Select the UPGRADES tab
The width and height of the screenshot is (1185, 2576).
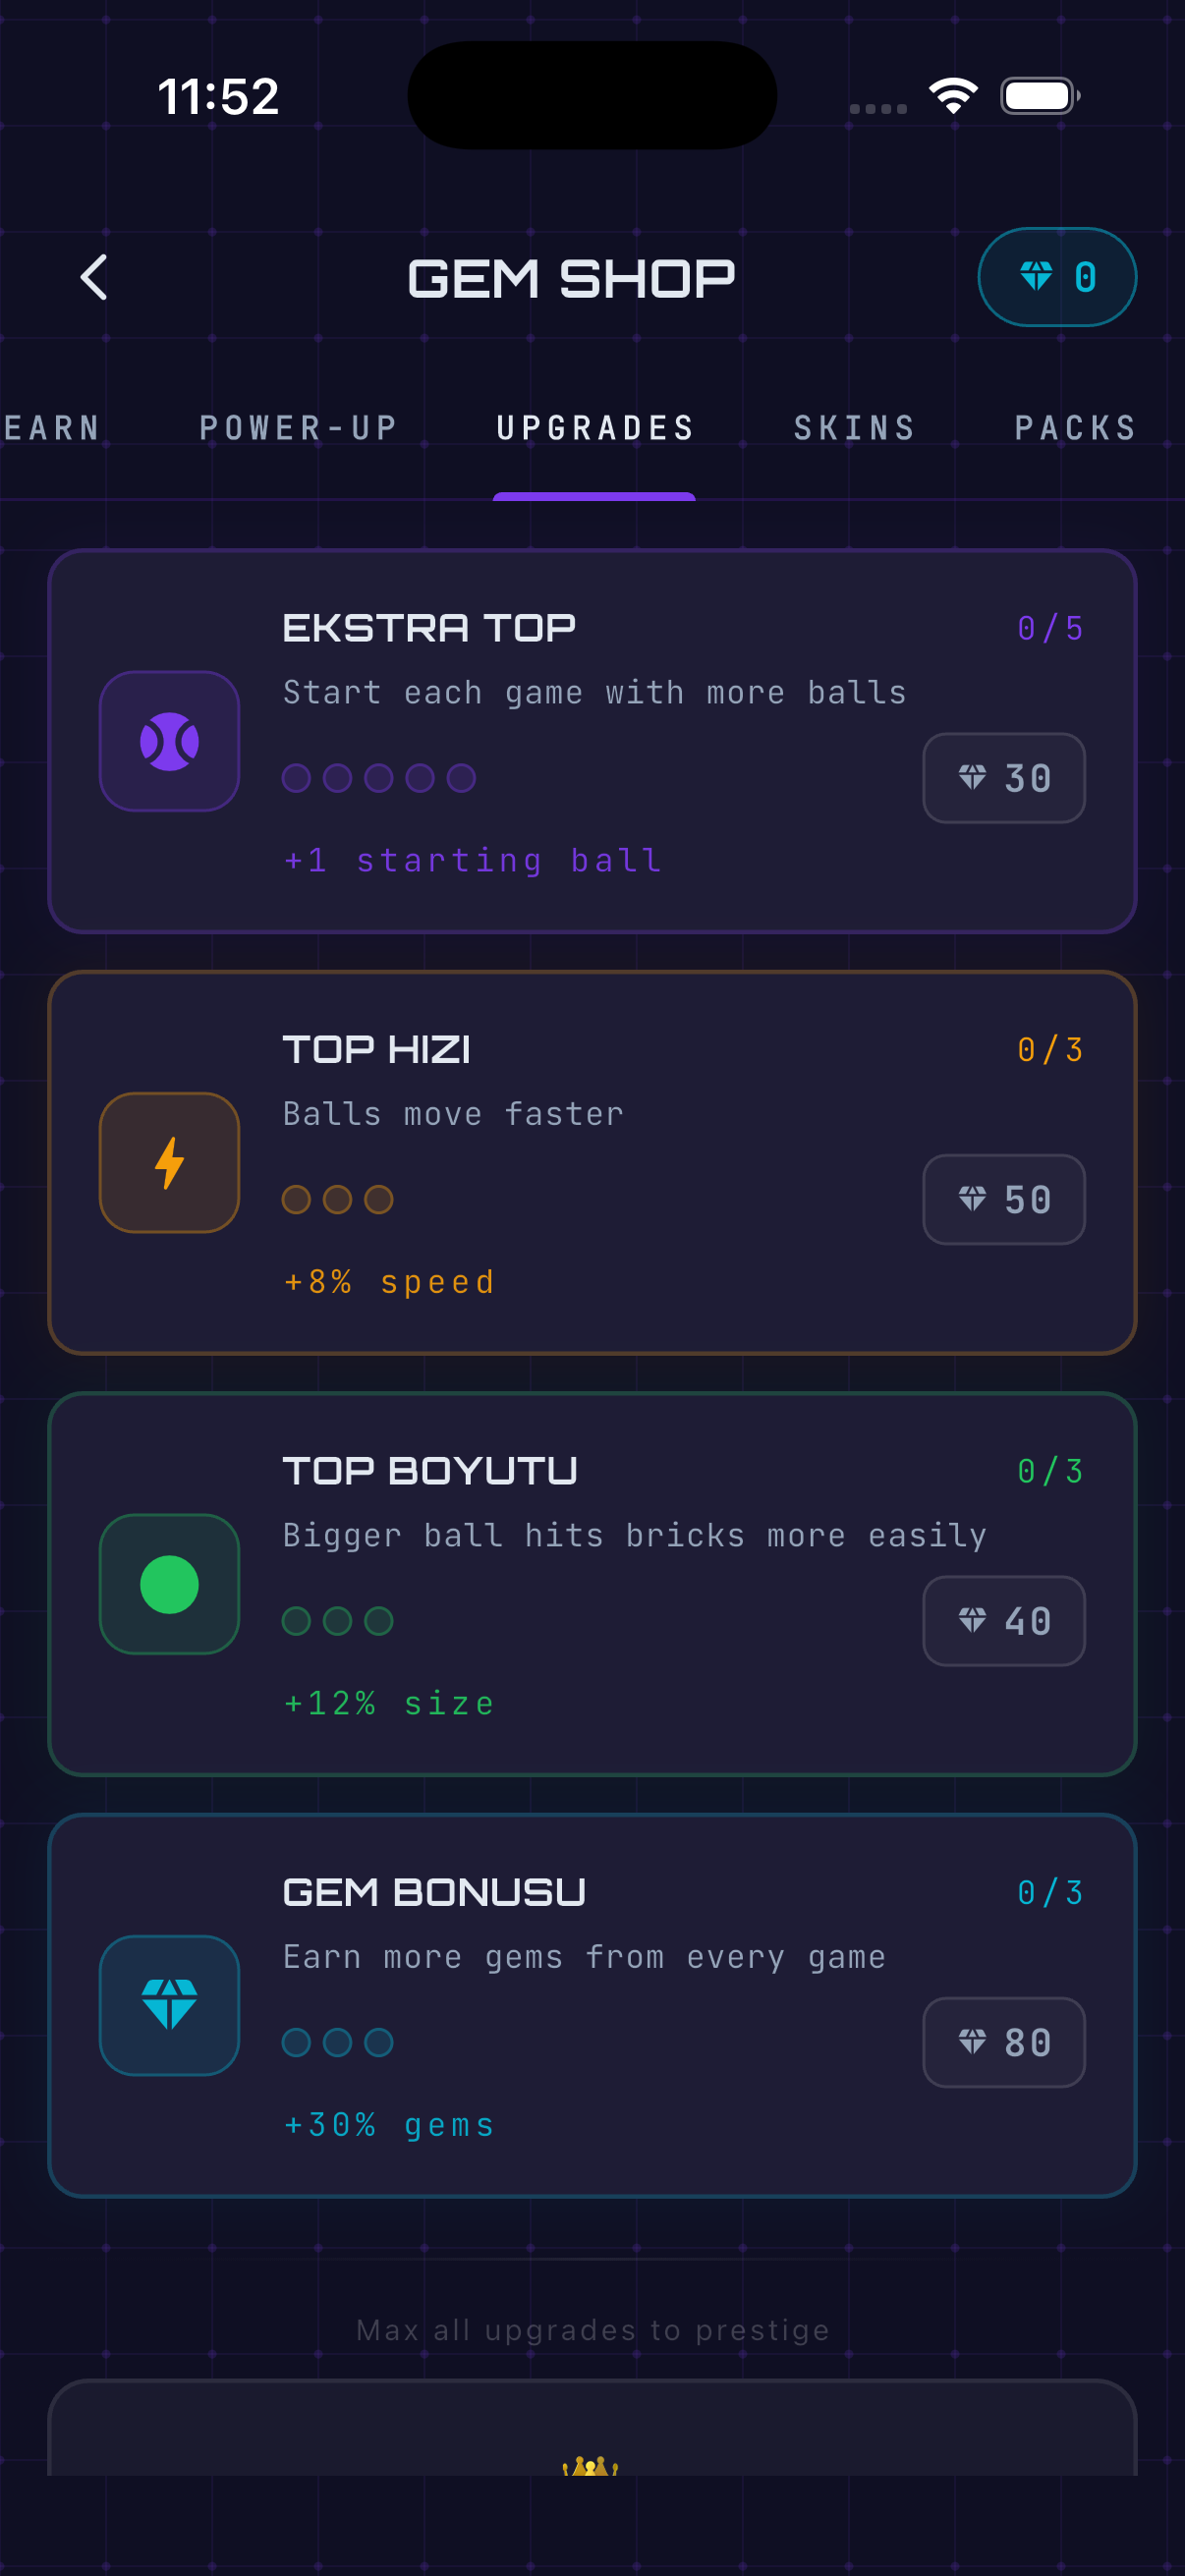[595, 428]
